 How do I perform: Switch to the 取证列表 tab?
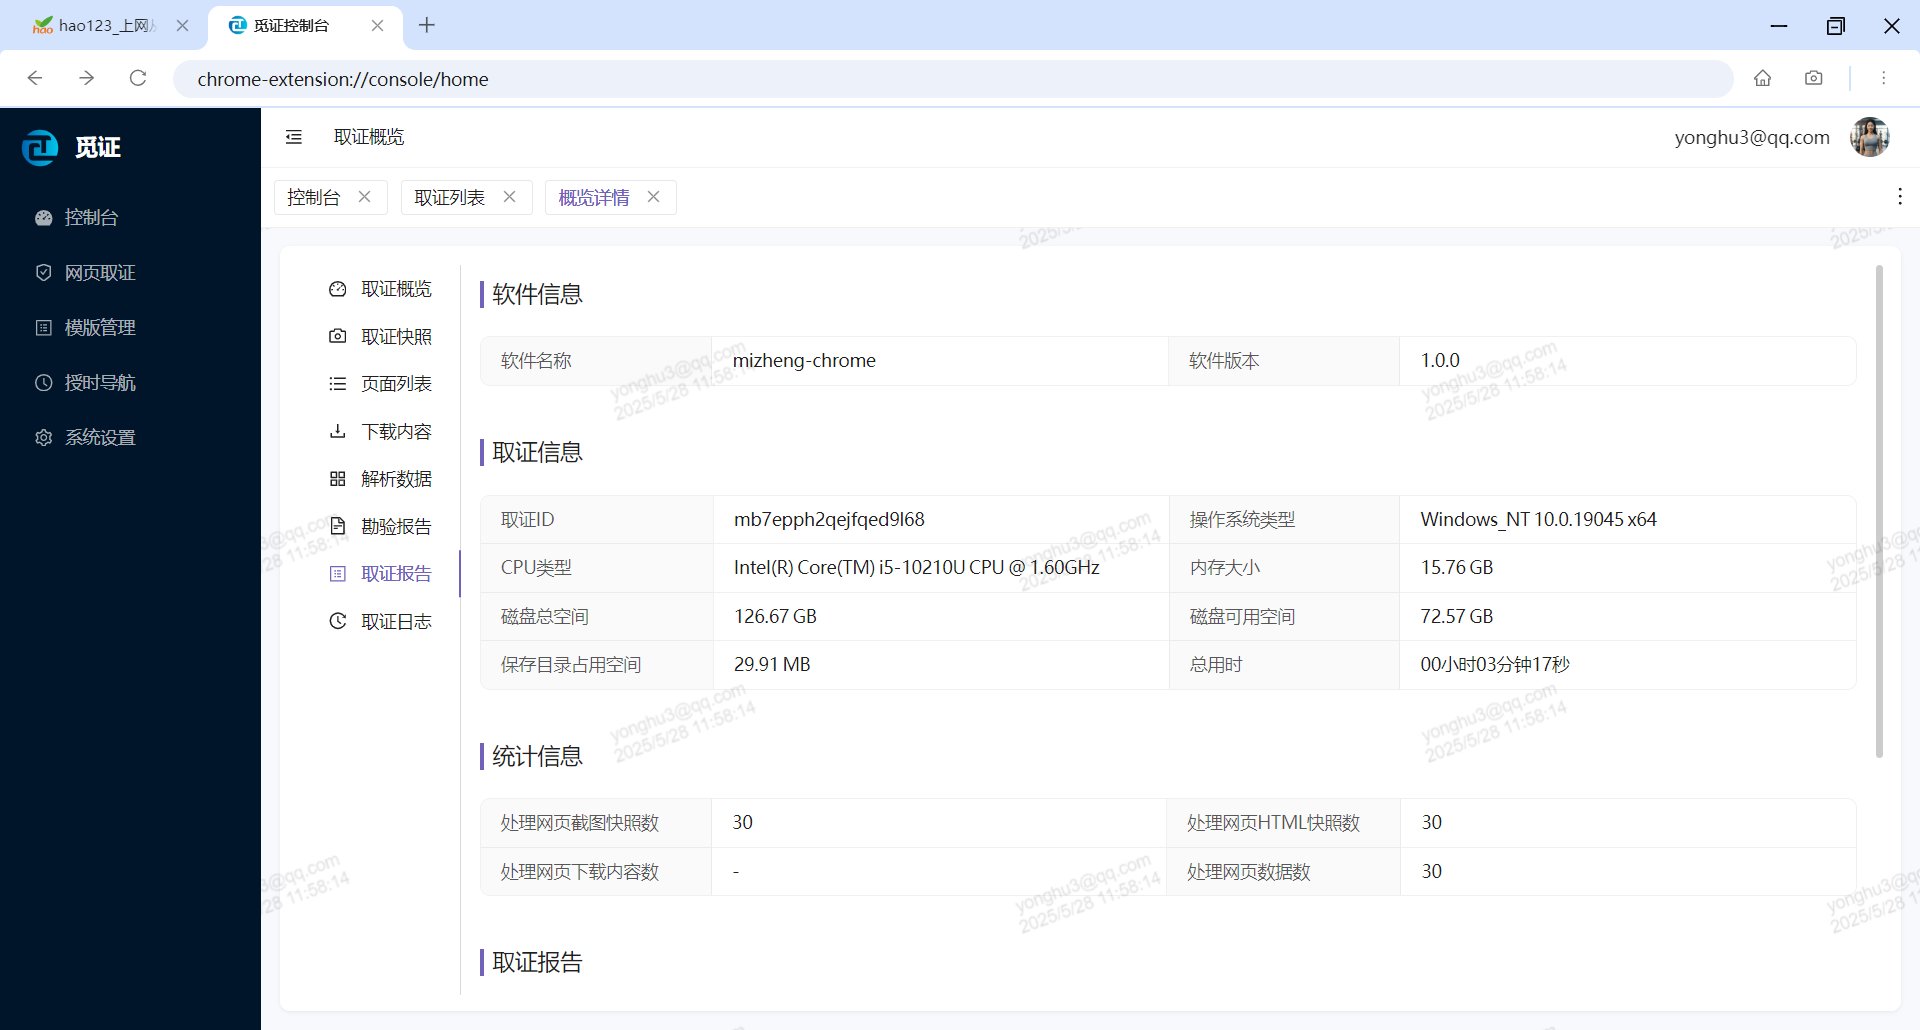(x=450, y=198)
